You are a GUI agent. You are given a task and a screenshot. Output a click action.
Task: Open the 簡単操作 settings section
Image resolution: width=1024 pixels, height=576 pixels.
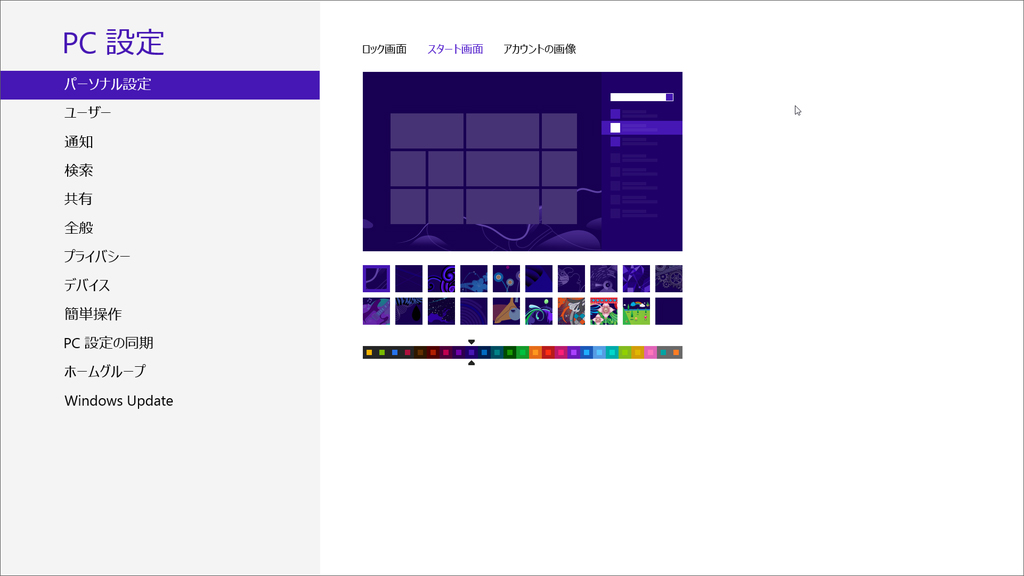click(90, 314)
